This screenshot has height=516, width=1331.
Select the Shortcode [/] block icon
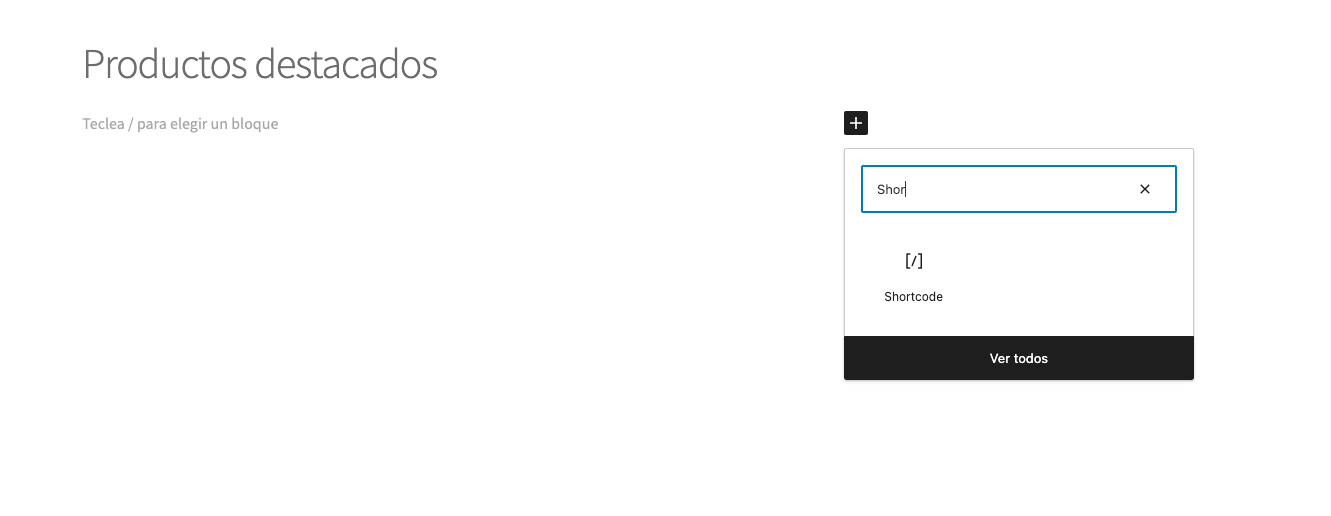click(x=913, y=261)
